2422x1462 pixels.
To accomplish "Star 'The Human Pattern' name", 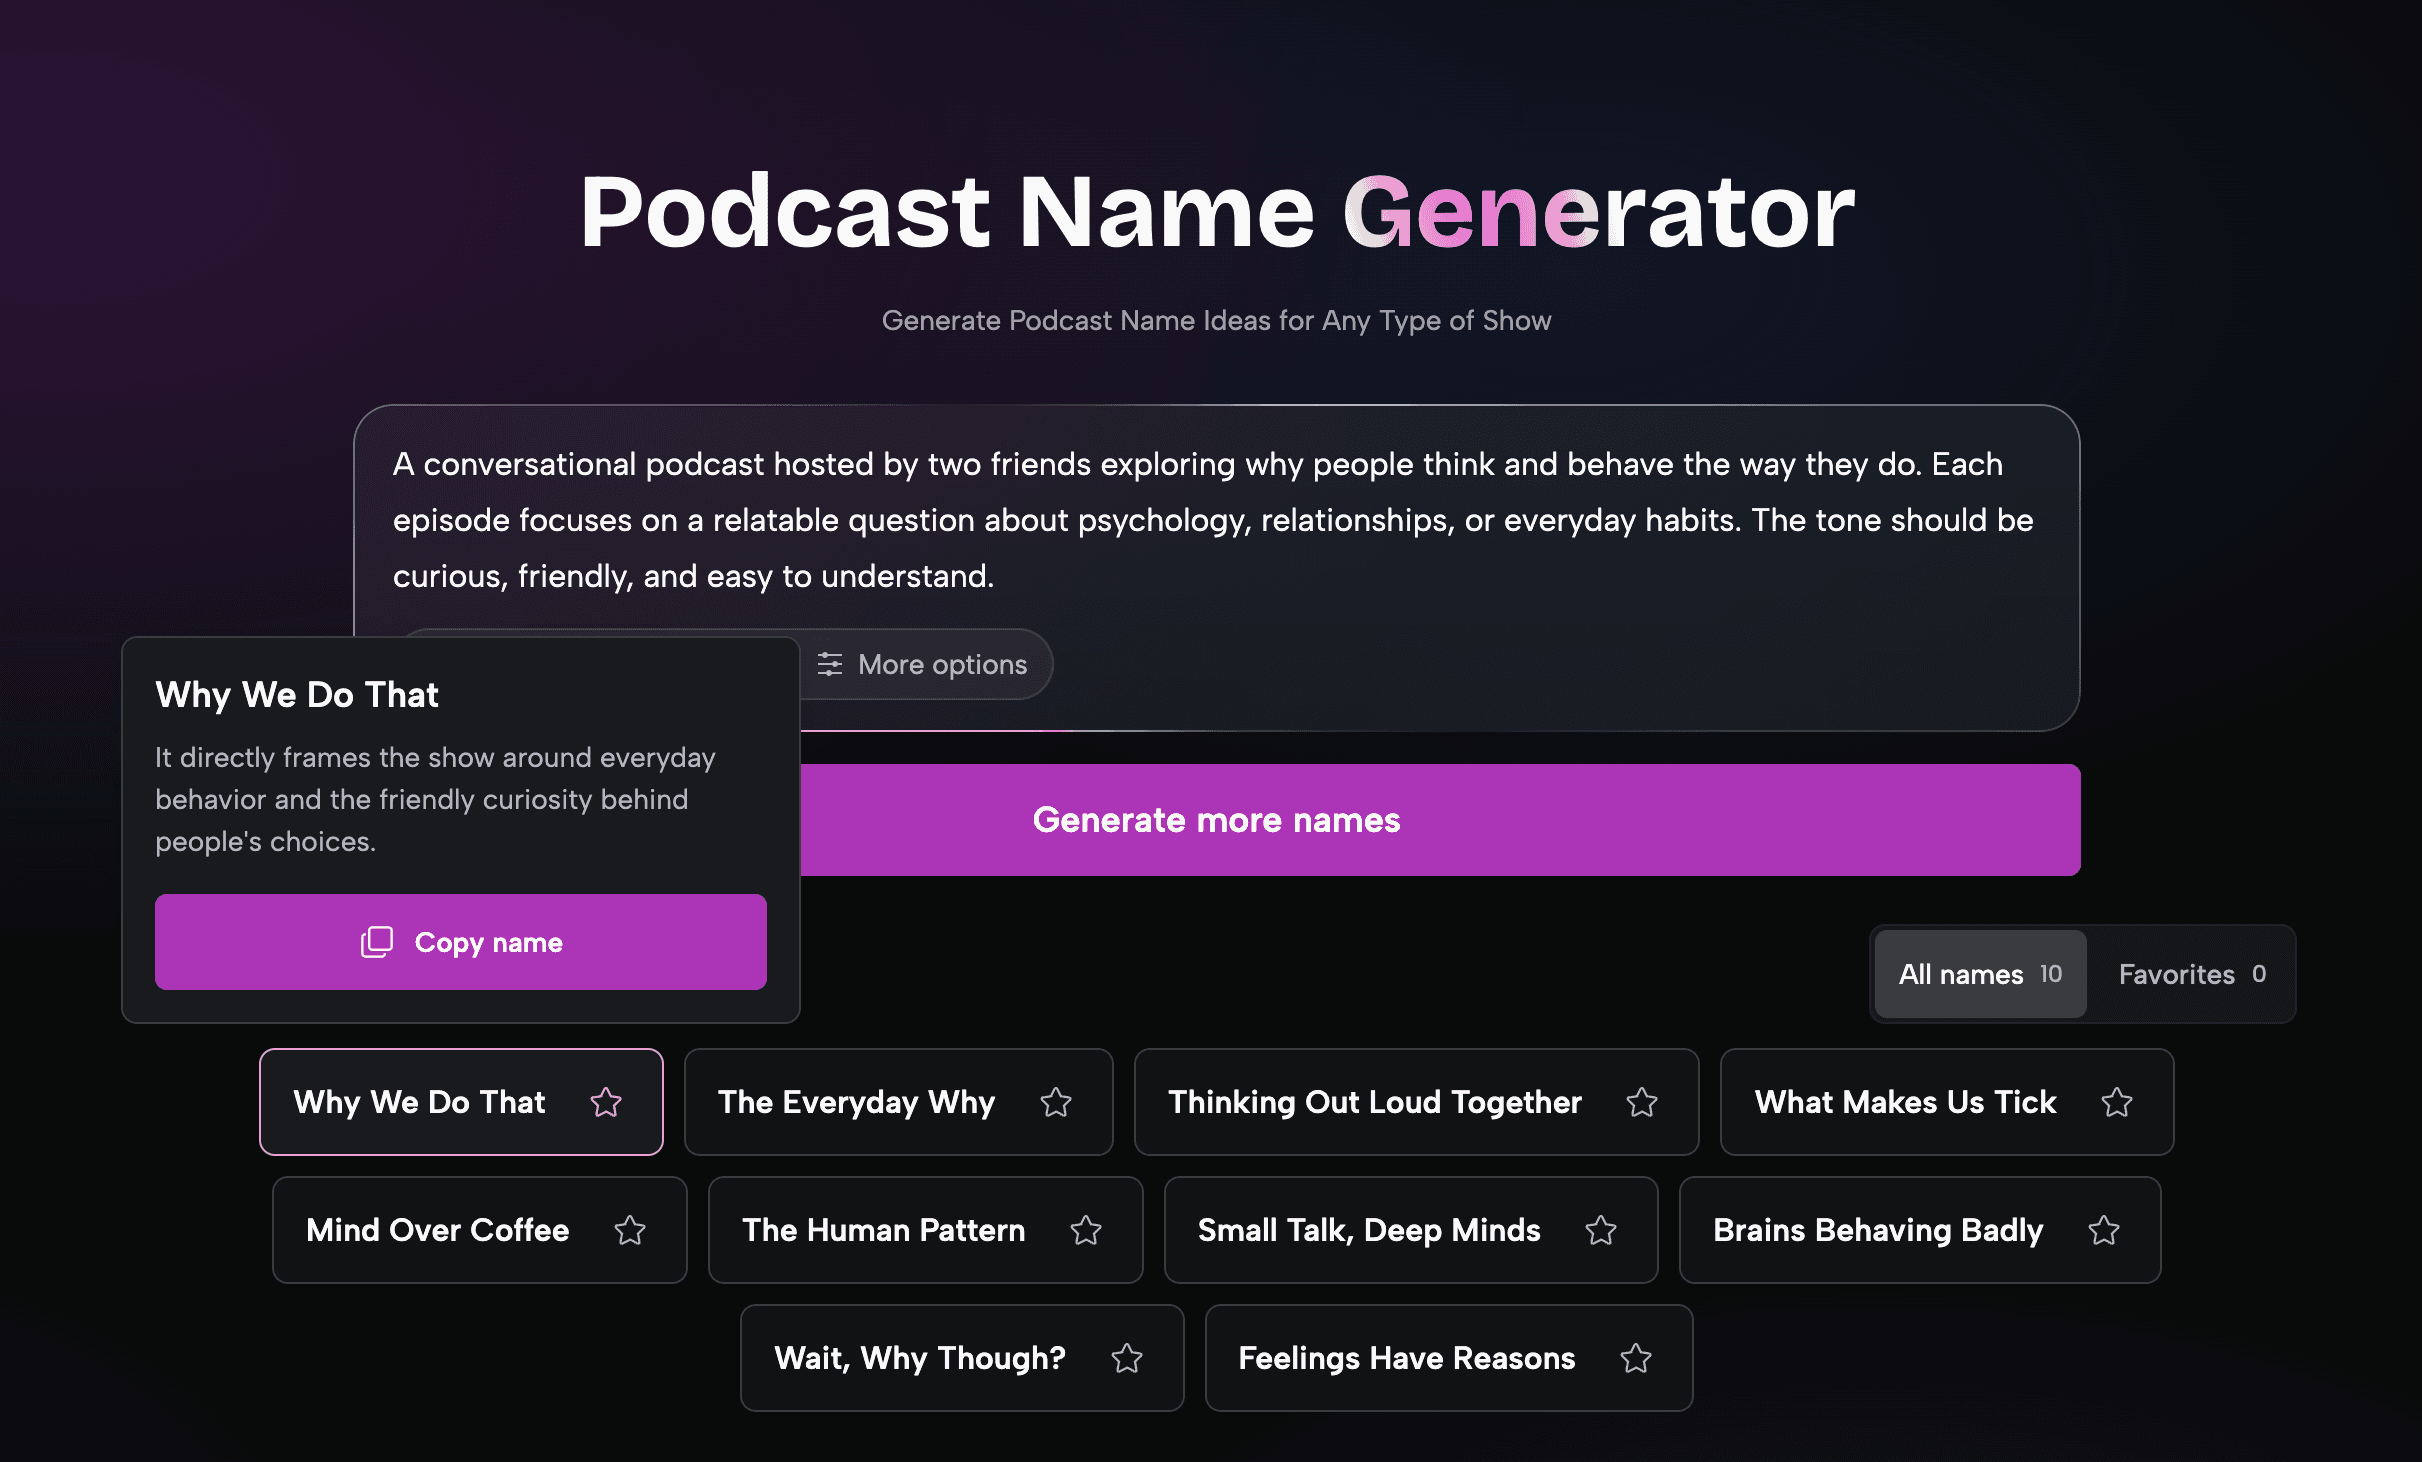I will click(x=1086, y=1230).
